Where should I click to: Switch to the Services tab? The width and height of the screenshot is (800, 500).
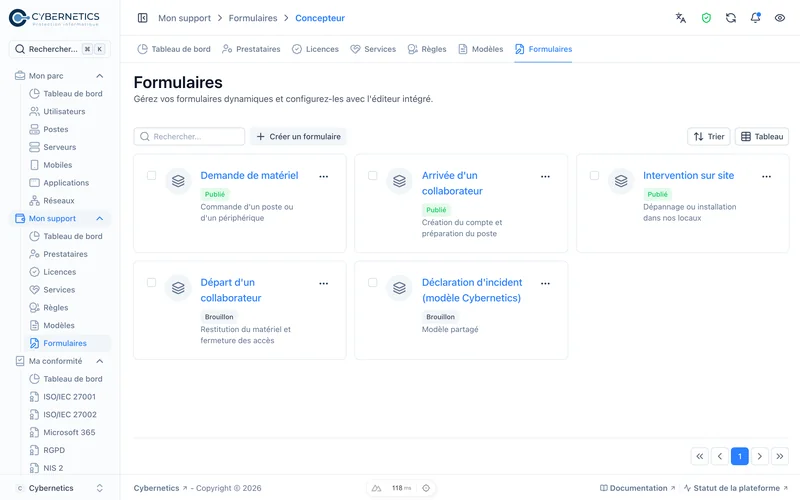coord(373,49)
